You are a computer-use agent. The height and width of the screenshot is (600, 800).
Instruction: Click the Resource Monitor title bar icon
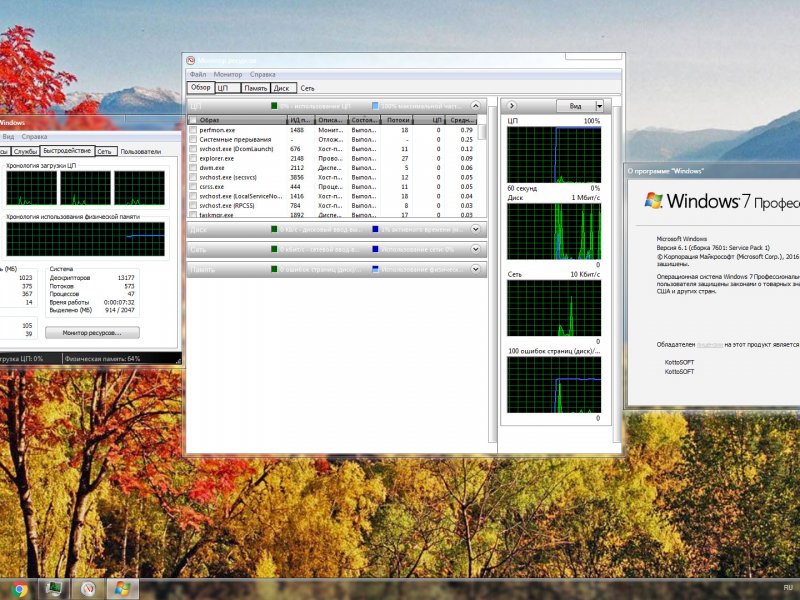coord(191,61)
